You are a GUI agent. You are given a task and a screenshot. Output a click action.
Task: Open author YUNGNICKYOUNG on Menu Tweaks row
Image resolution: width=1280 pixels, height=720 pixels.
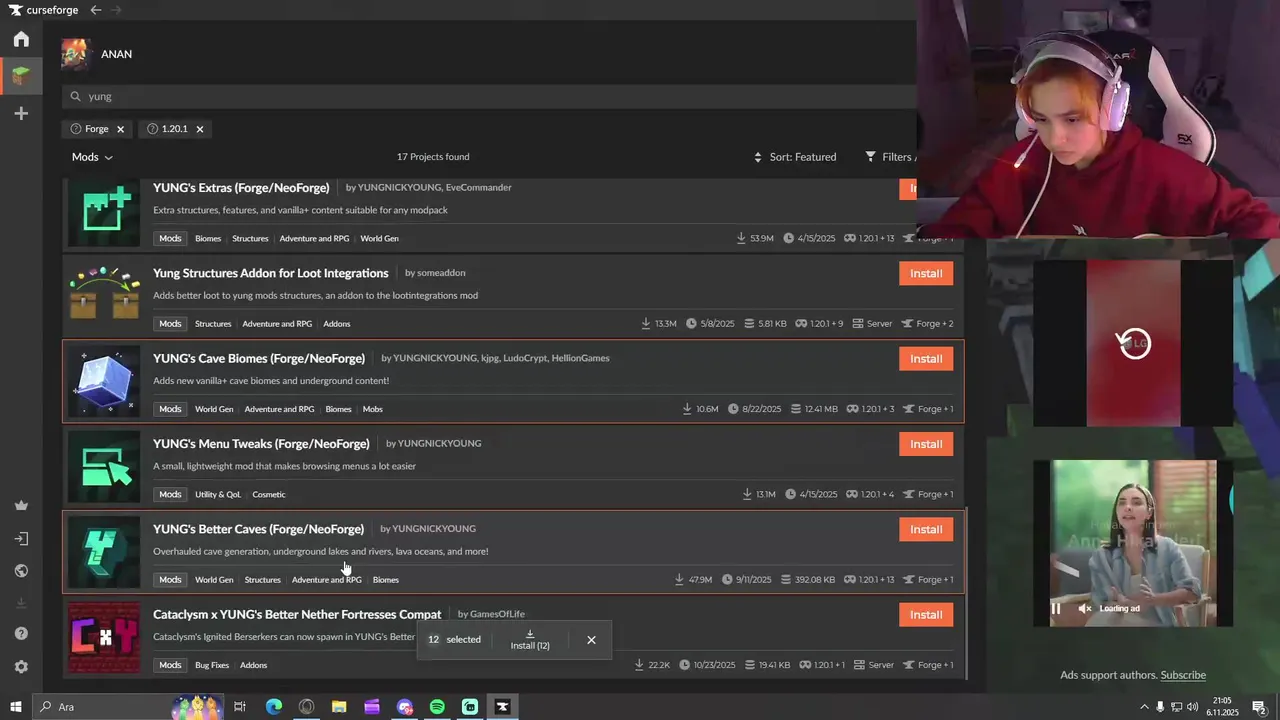tap(439, 443)
